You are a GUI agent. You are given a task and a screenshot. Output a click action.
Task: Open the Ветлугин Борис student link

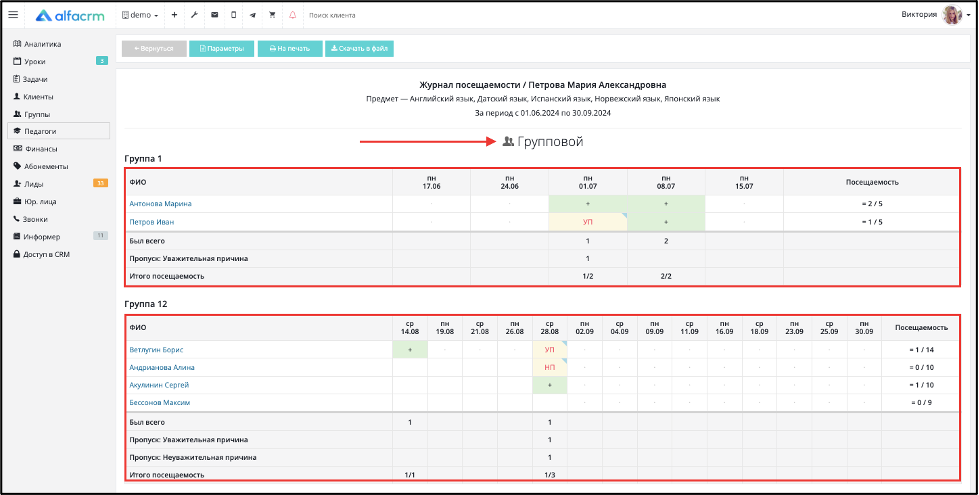click(x=156, y=350)
